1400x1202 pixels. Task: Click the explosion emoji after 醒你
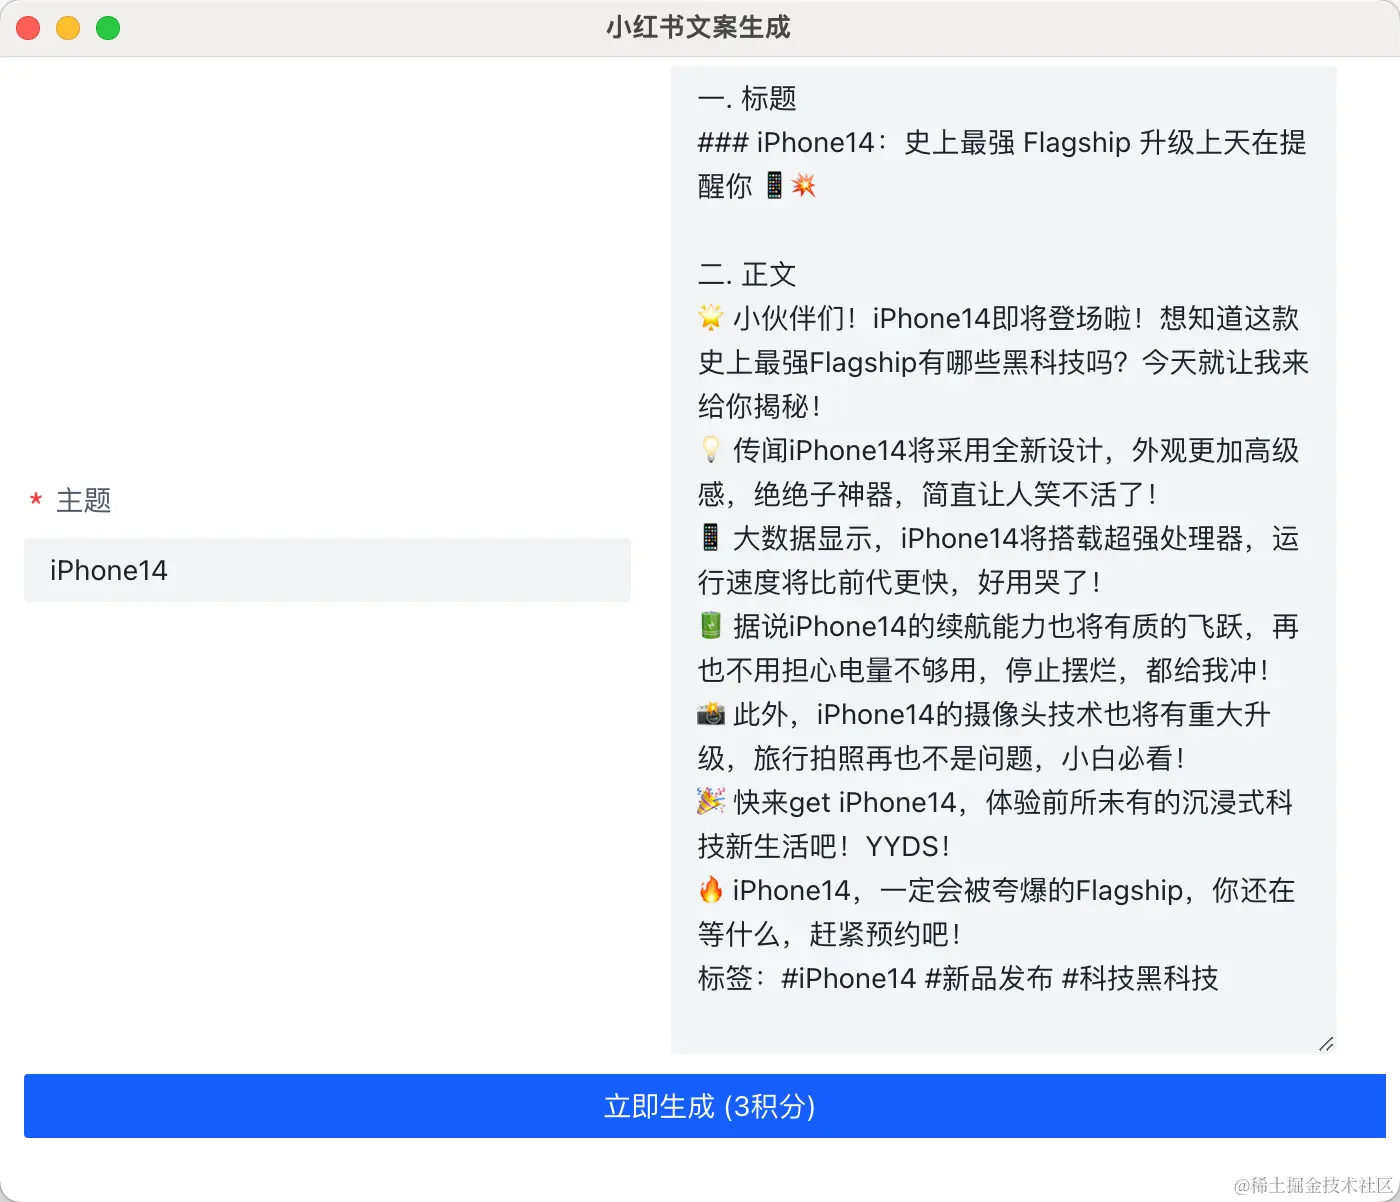(804, 185)
